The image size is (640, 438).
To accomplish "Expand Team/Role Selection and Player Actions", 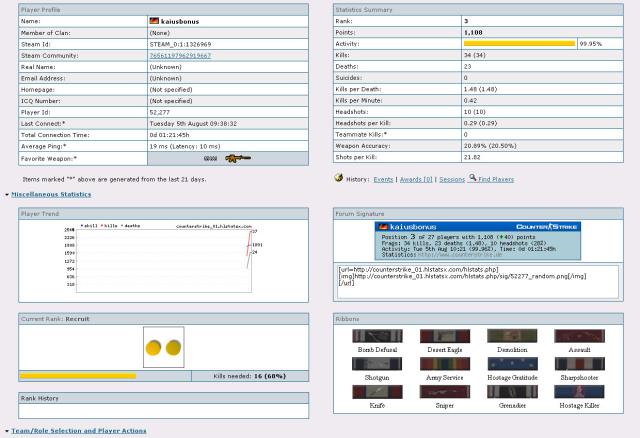I will [78, 430].
